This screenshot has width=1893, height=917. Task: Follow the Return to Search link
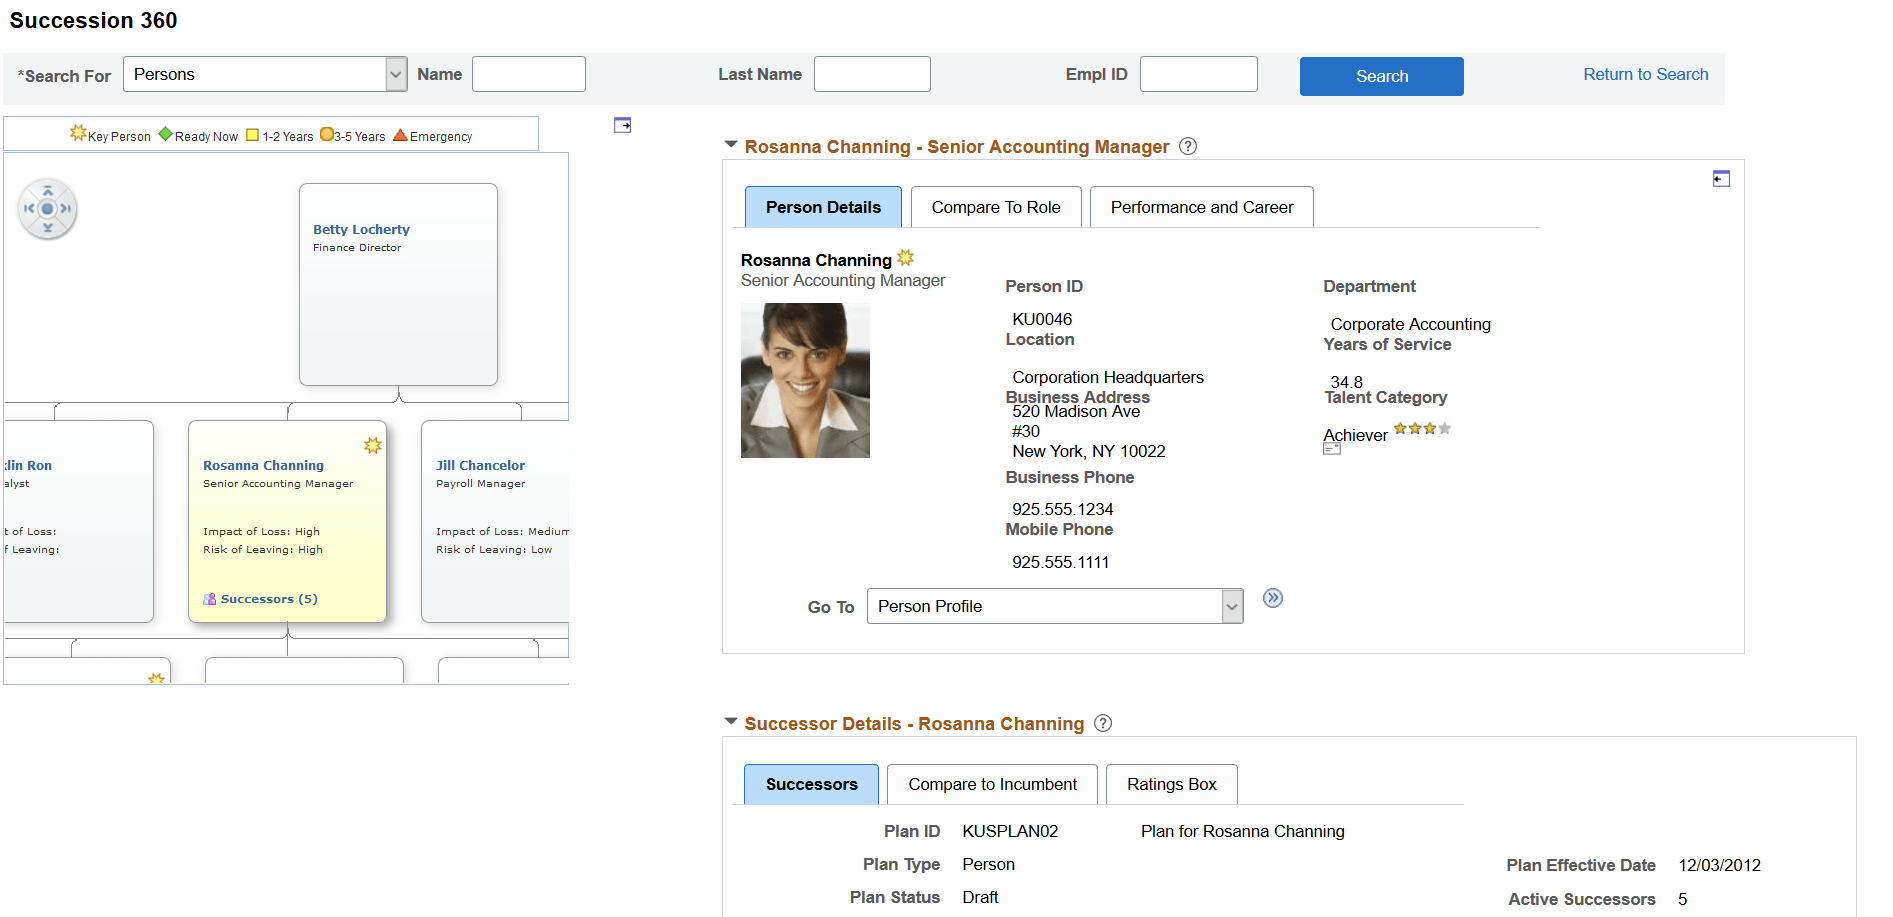tap(1646, 74)
